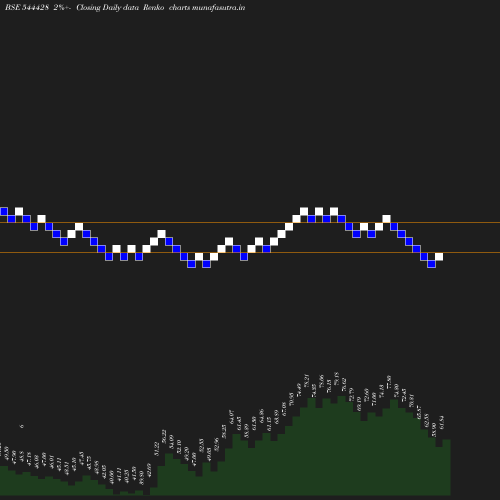
Task: Select the 65.57 price label
Action: pyautogui.click(x=419, y=412)
